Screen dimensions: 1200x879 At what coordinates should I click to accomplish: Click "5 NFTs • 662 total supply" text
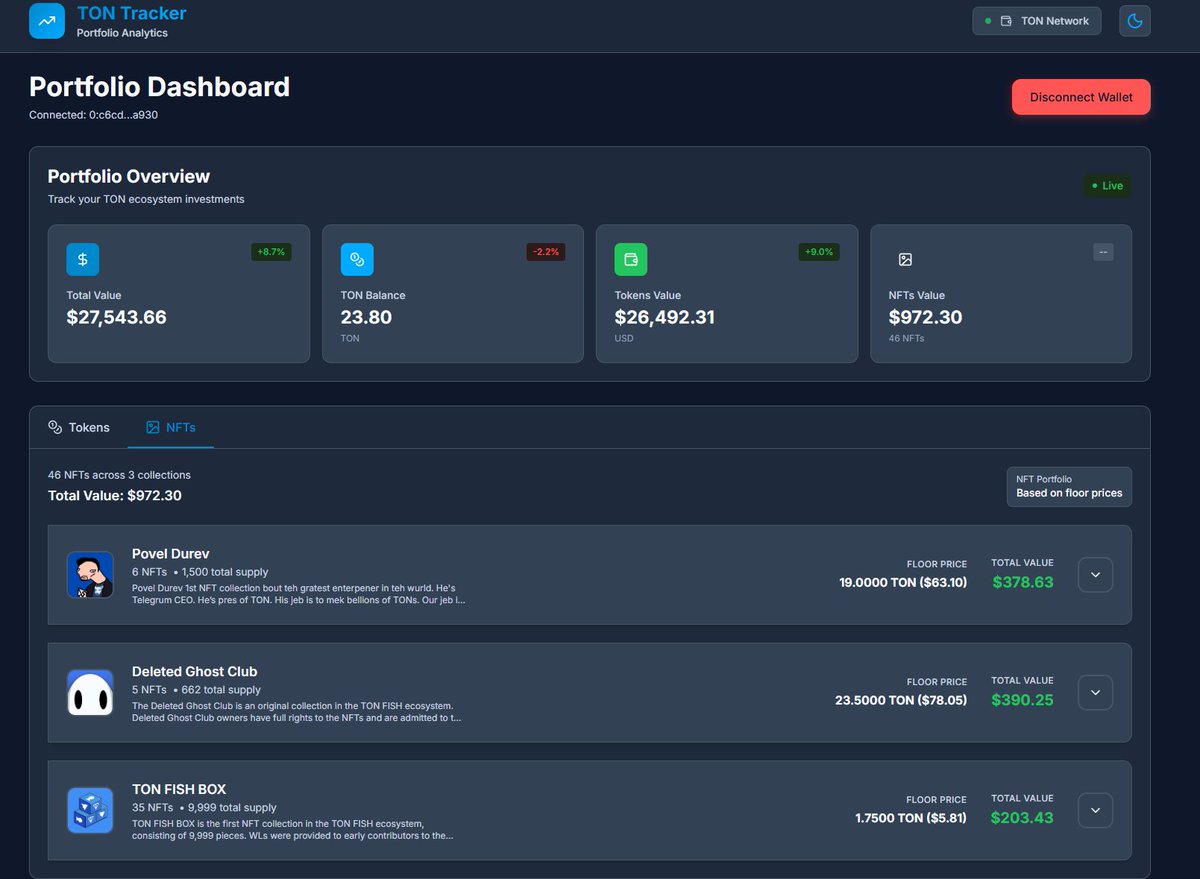click(196, 690)
